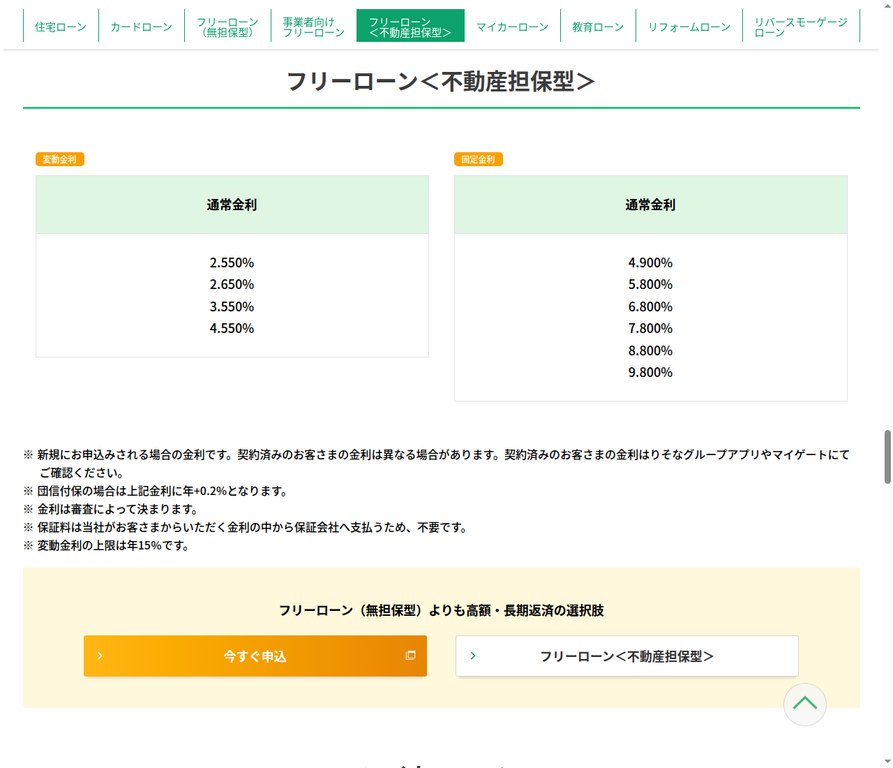Click the back-to-top arrow button

click(805, 704)
